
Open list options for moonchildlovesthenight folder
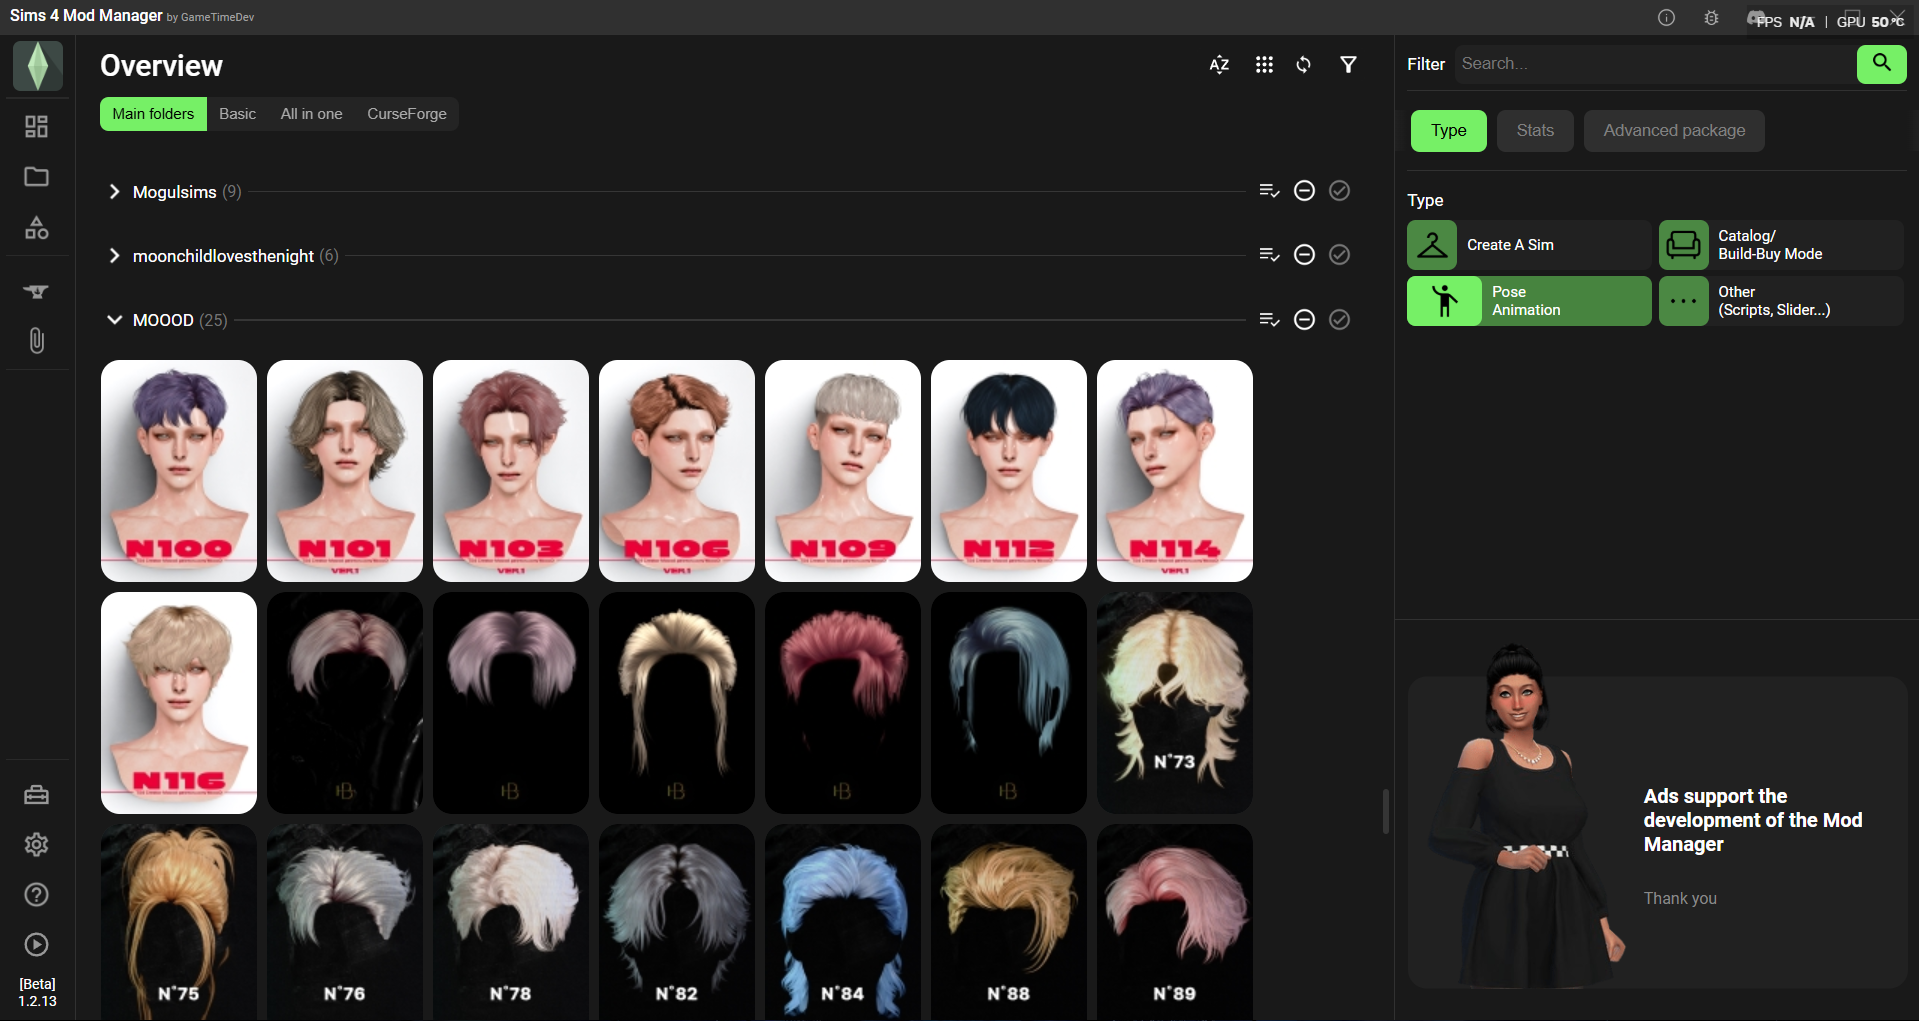1270,255
